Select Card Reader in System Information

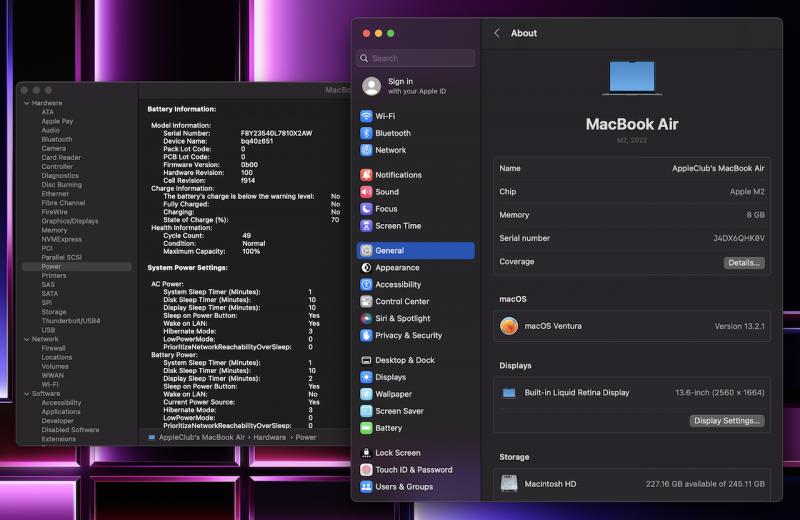(x=61, y=157)
